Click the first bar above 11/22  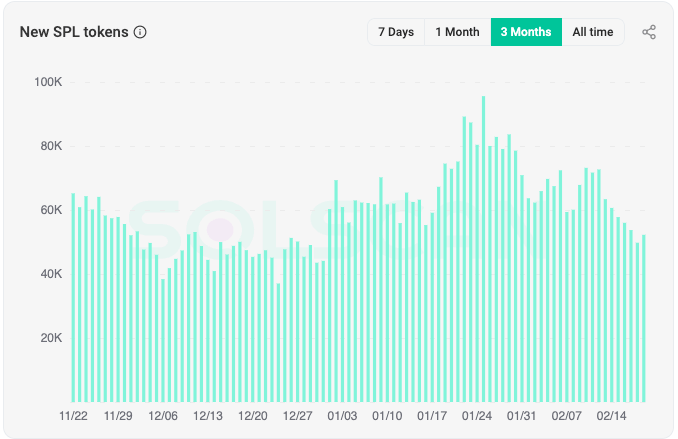(x=73, y=298)
